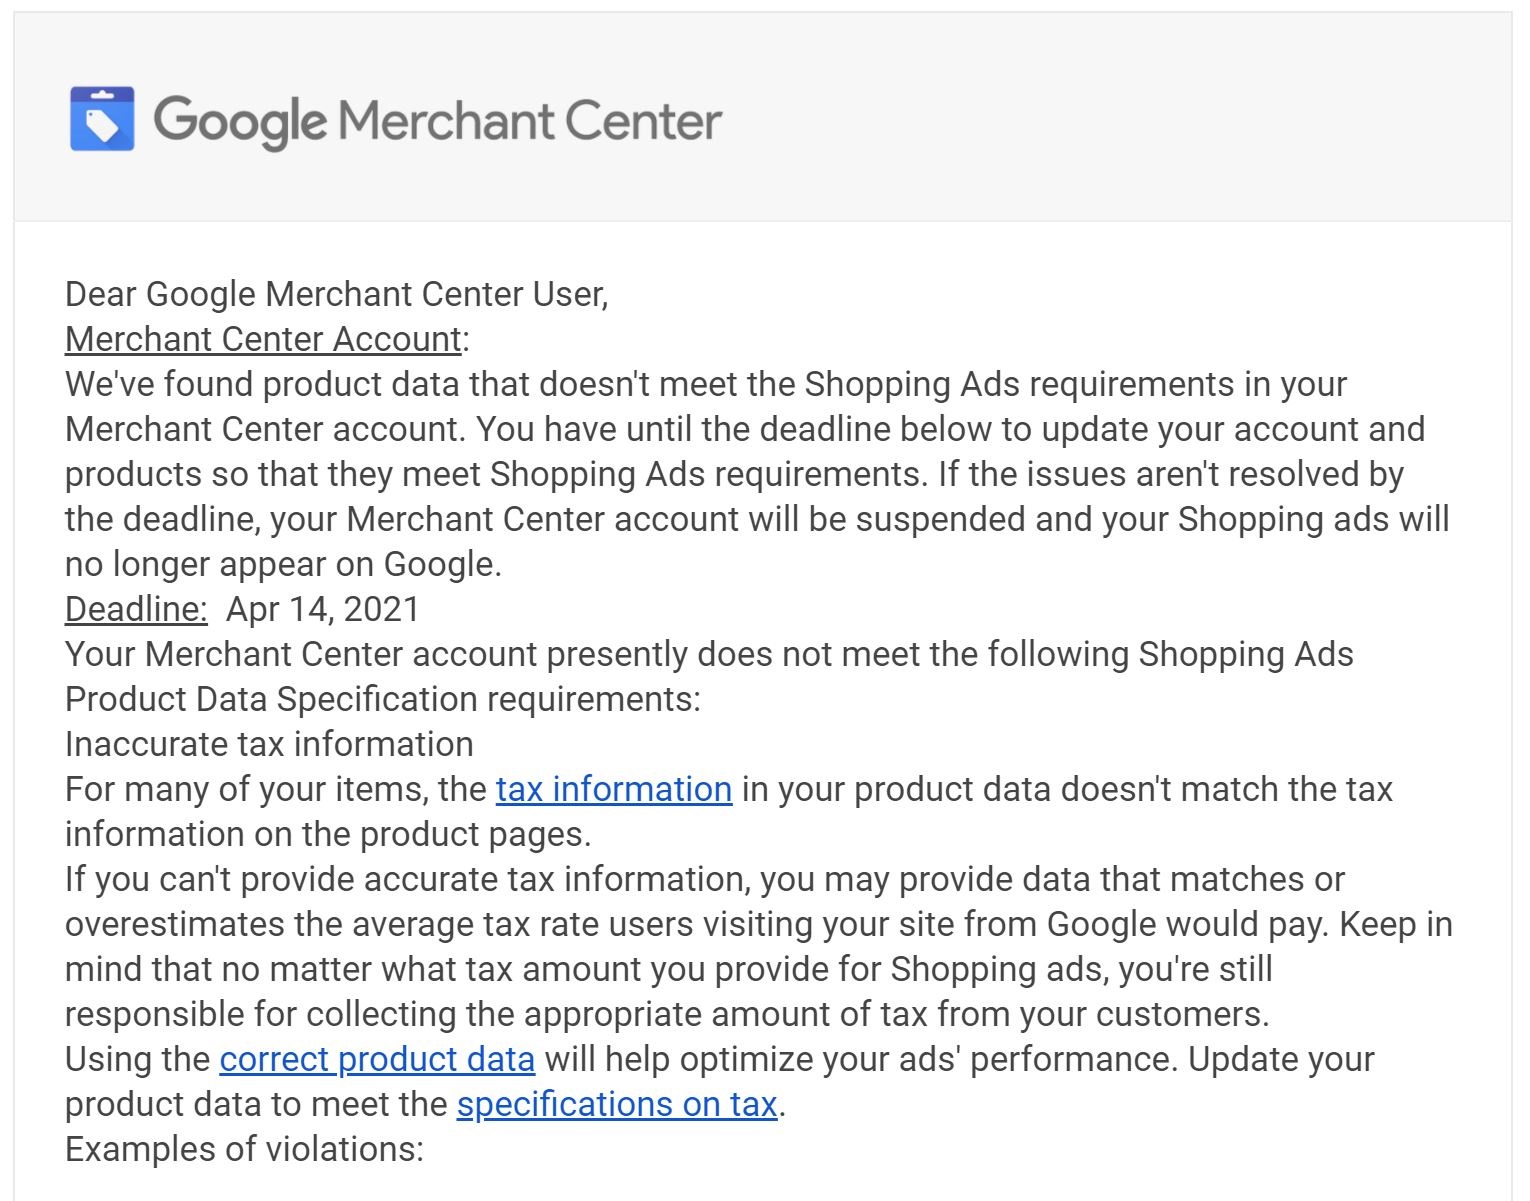Click the 'no longer appear on Google.' line
This screenshot has height=1201, width=1530.
[283, 564]
